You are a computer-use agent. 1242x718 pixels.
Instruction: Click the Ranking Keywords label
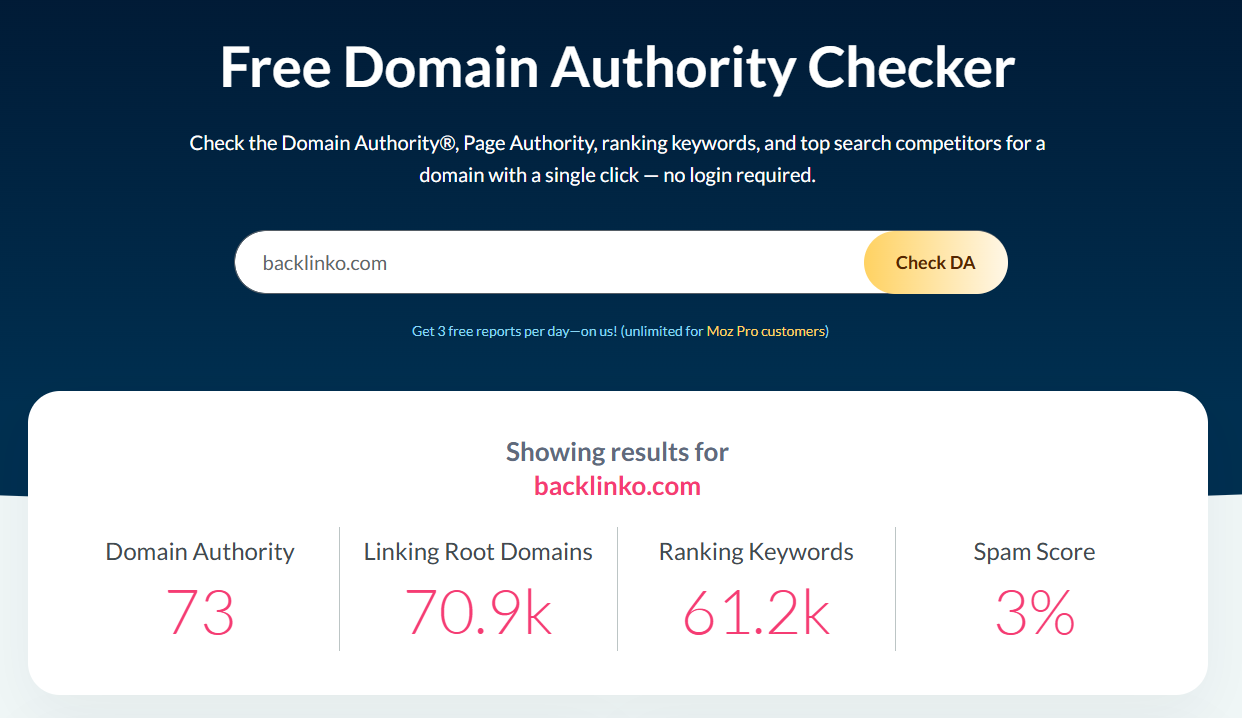coord(756,552)
